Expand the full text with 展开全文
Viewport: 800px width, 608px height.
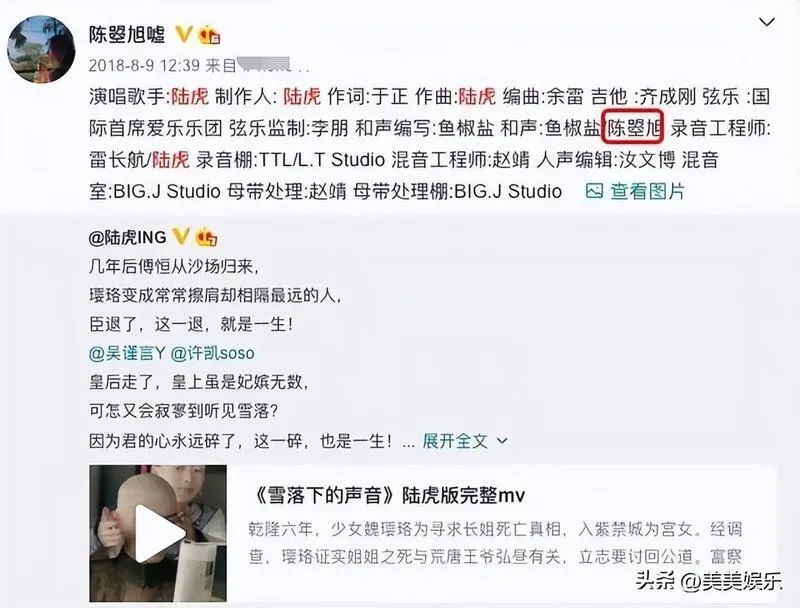455,441
